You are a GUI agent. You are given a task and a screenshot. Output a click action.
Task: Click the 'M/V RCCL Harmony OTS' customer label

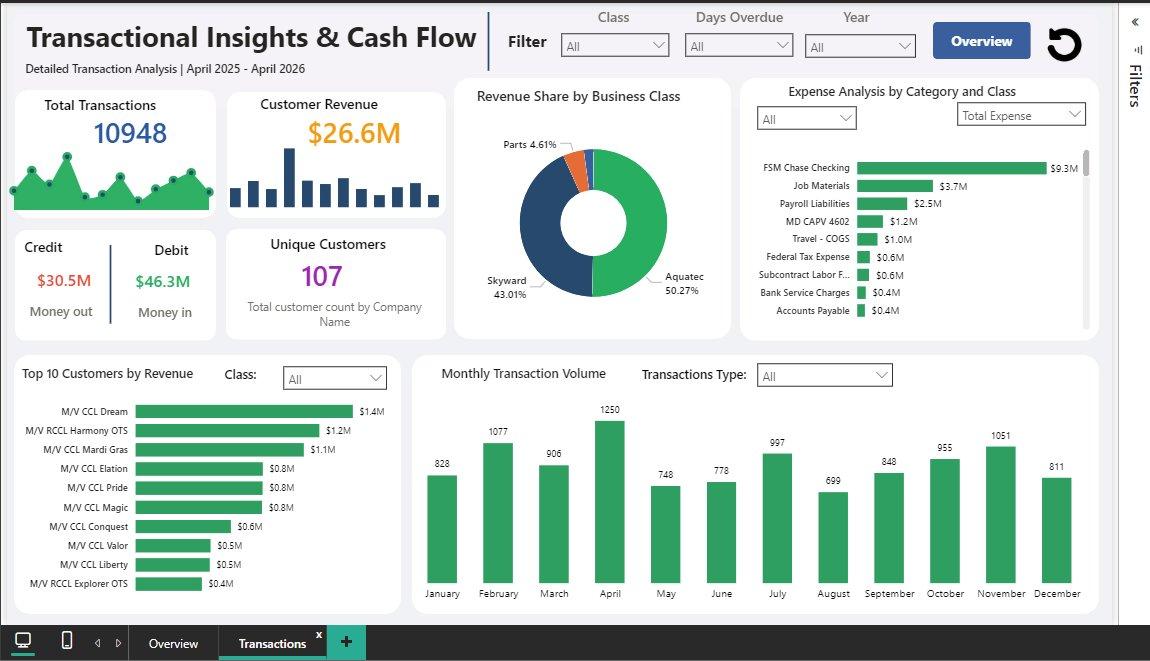(x=76, y=431)
